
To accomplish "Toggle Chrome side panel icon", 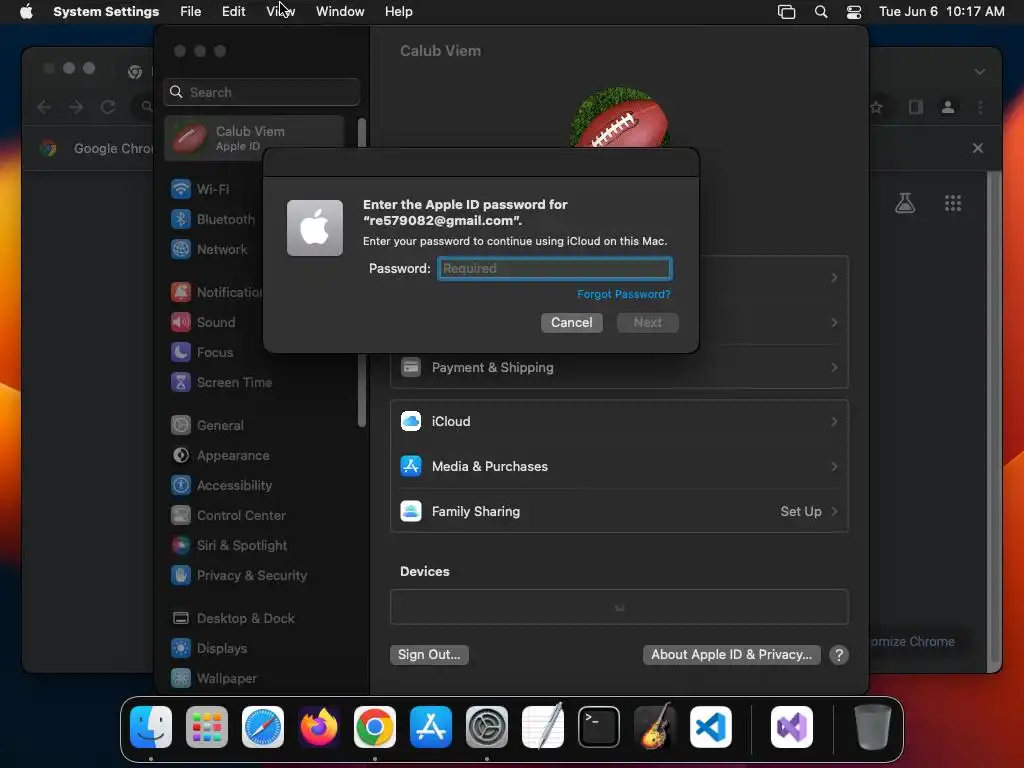I will [x=916, y=107].
